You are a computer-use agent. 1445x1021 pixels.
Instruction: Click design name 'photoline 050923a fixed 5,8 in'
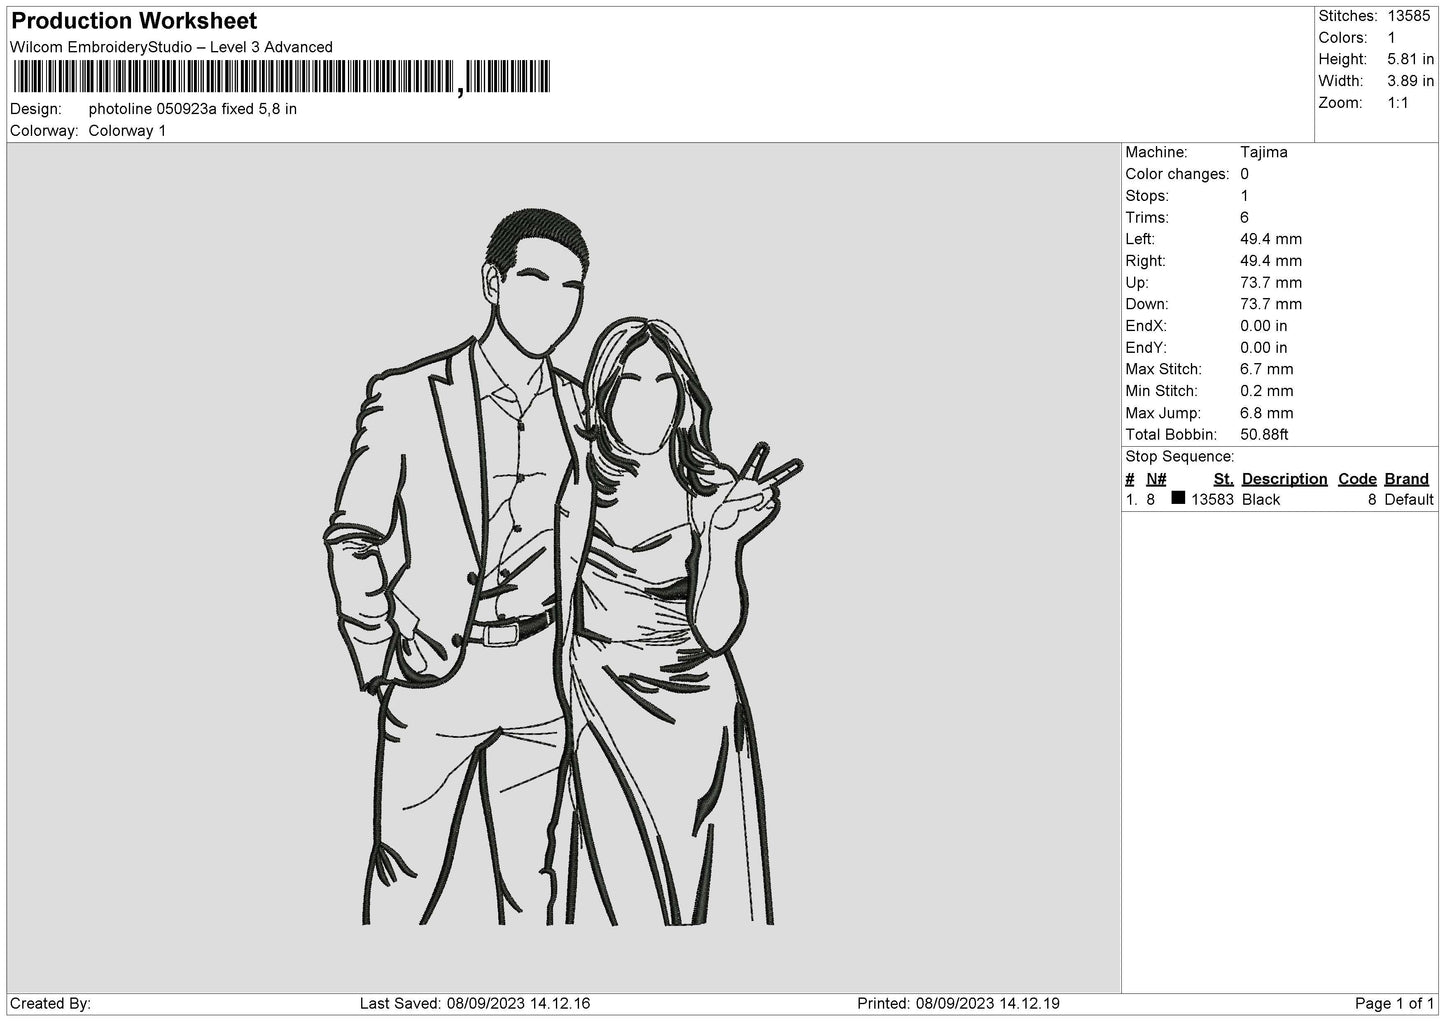pyautogui.click(x=193, y=109)
